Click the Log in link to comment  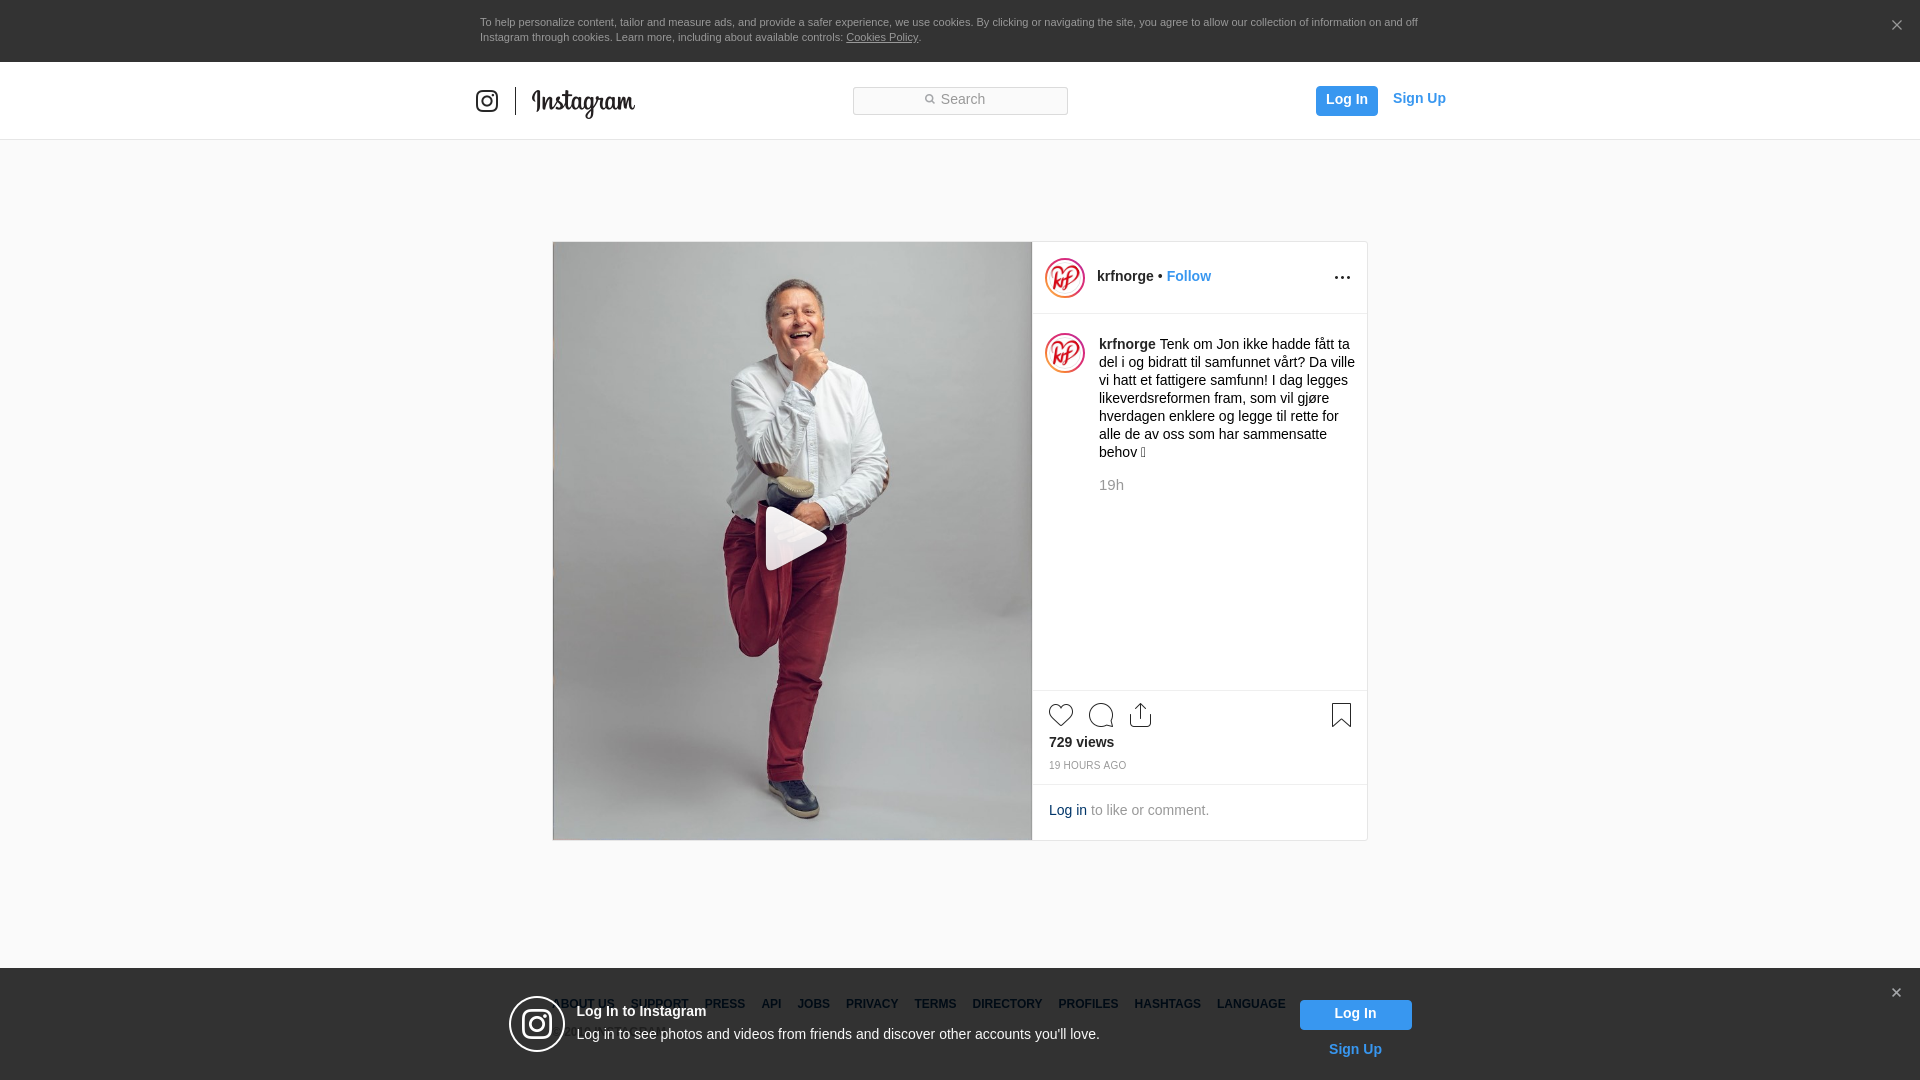pyautogui.click(x=1068, y=810)
